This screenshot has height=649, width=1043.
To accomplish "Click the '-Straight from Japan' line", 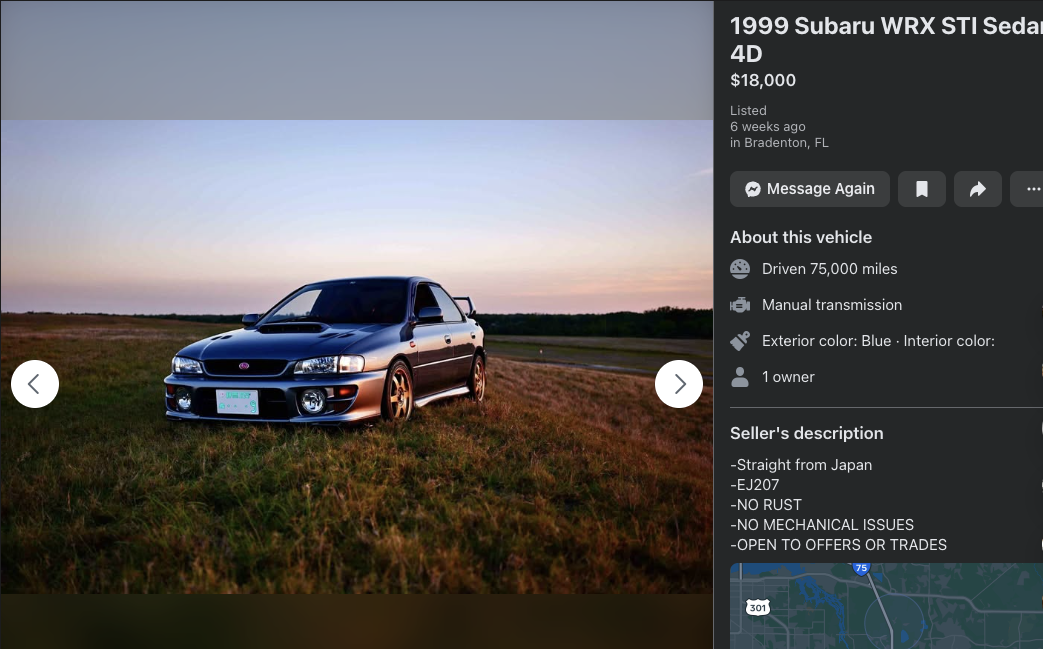I will (801, 465).
